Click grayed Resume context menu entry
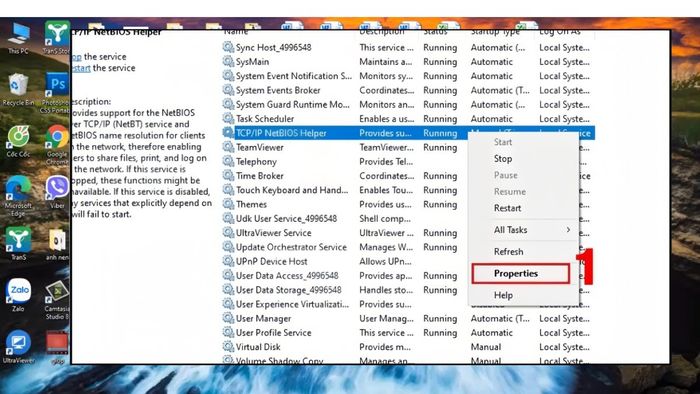This screenshot has height=394, width=700. 523,192
